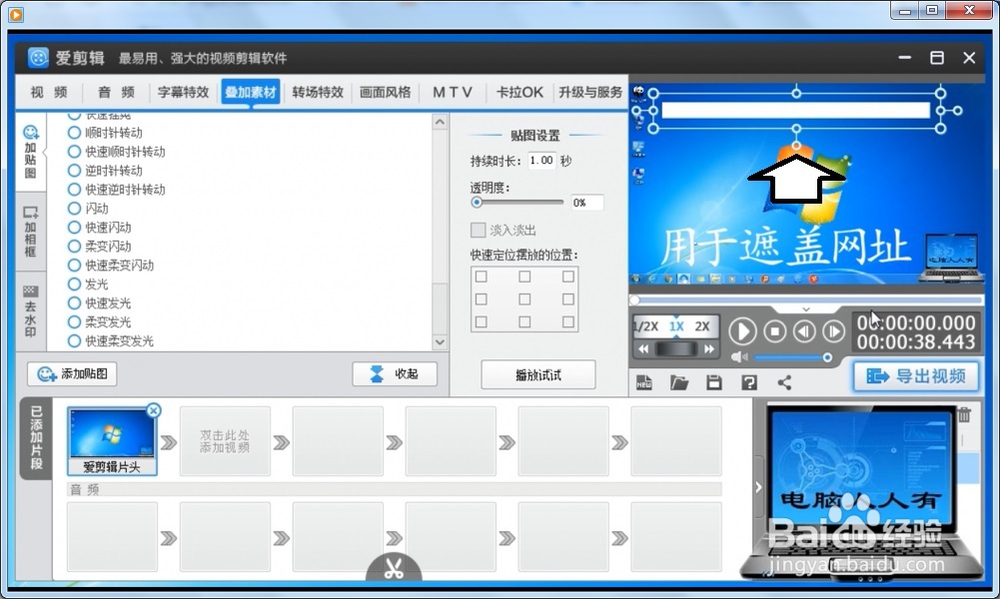Click the fast-forward arrows on jog control

coord(709,349)
